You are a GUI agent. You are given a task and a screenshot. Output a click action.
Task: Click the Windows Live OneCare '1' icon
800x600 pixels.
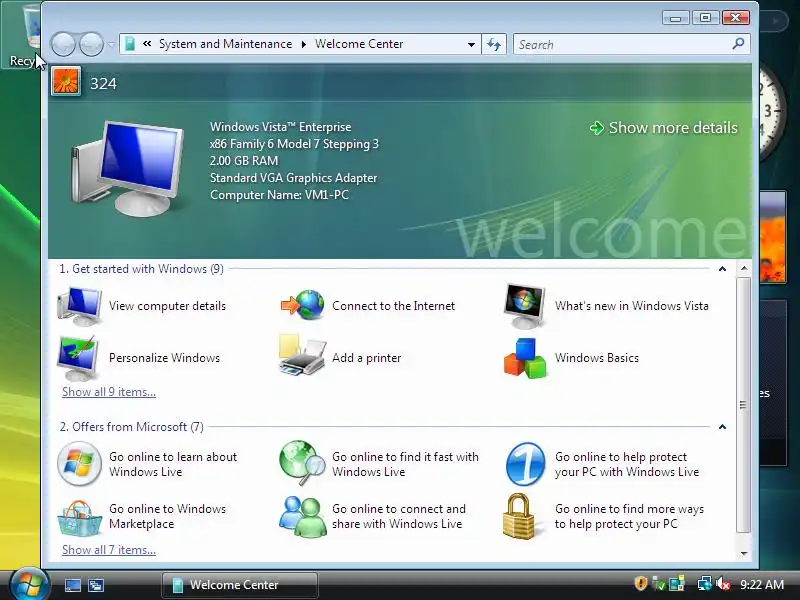coord(525,464)
